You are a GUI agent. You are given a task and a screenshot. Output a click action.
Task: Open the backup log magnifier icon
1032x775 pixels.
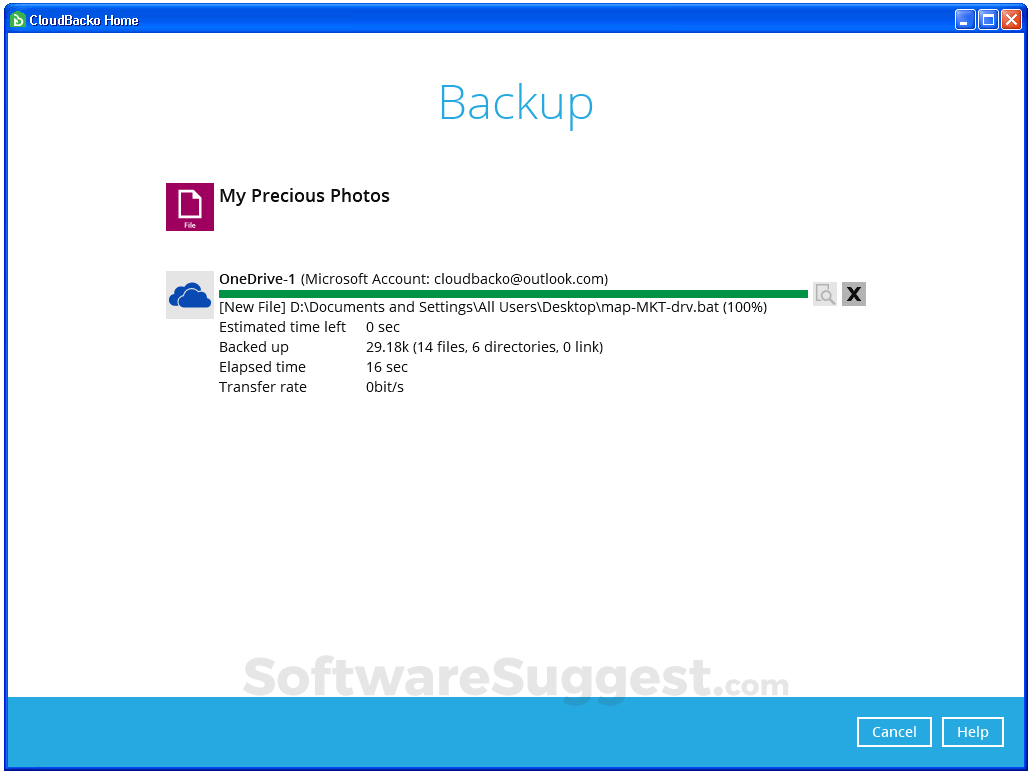point(825,294)
